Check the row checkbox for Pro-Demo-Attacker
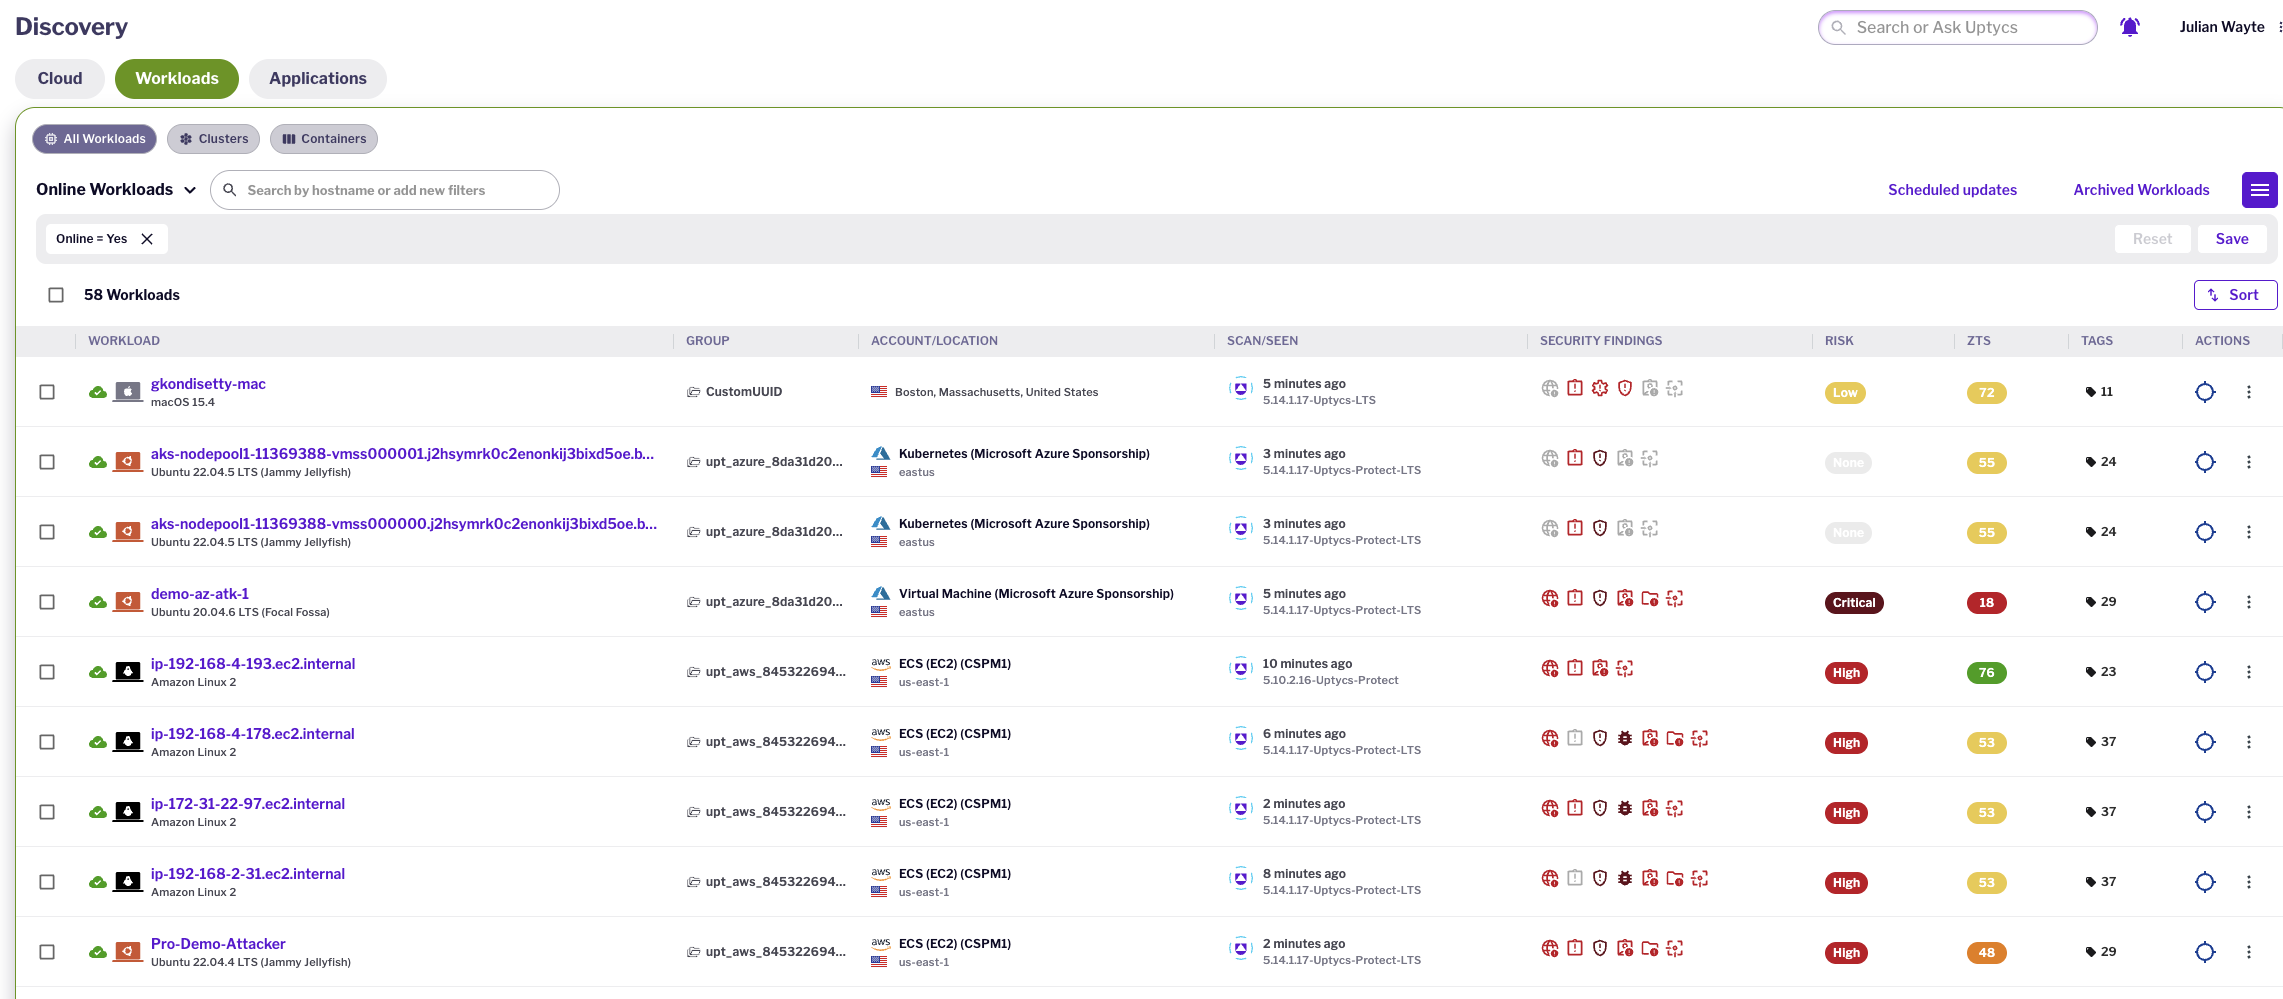This screenshot has height=999, width=2283. [47, 952]
